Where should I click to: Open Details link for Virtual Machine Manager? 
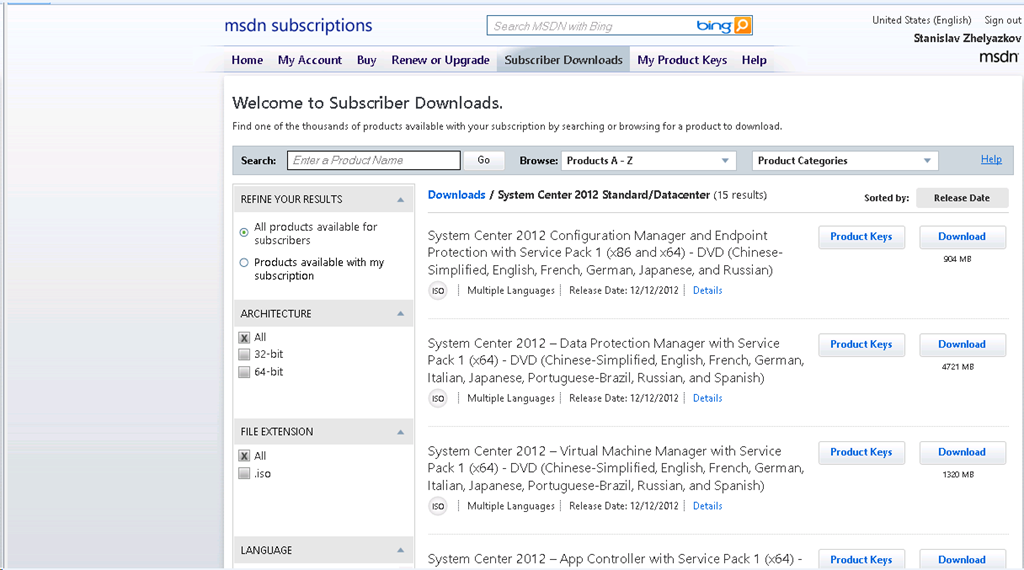[x=707, y=506]
